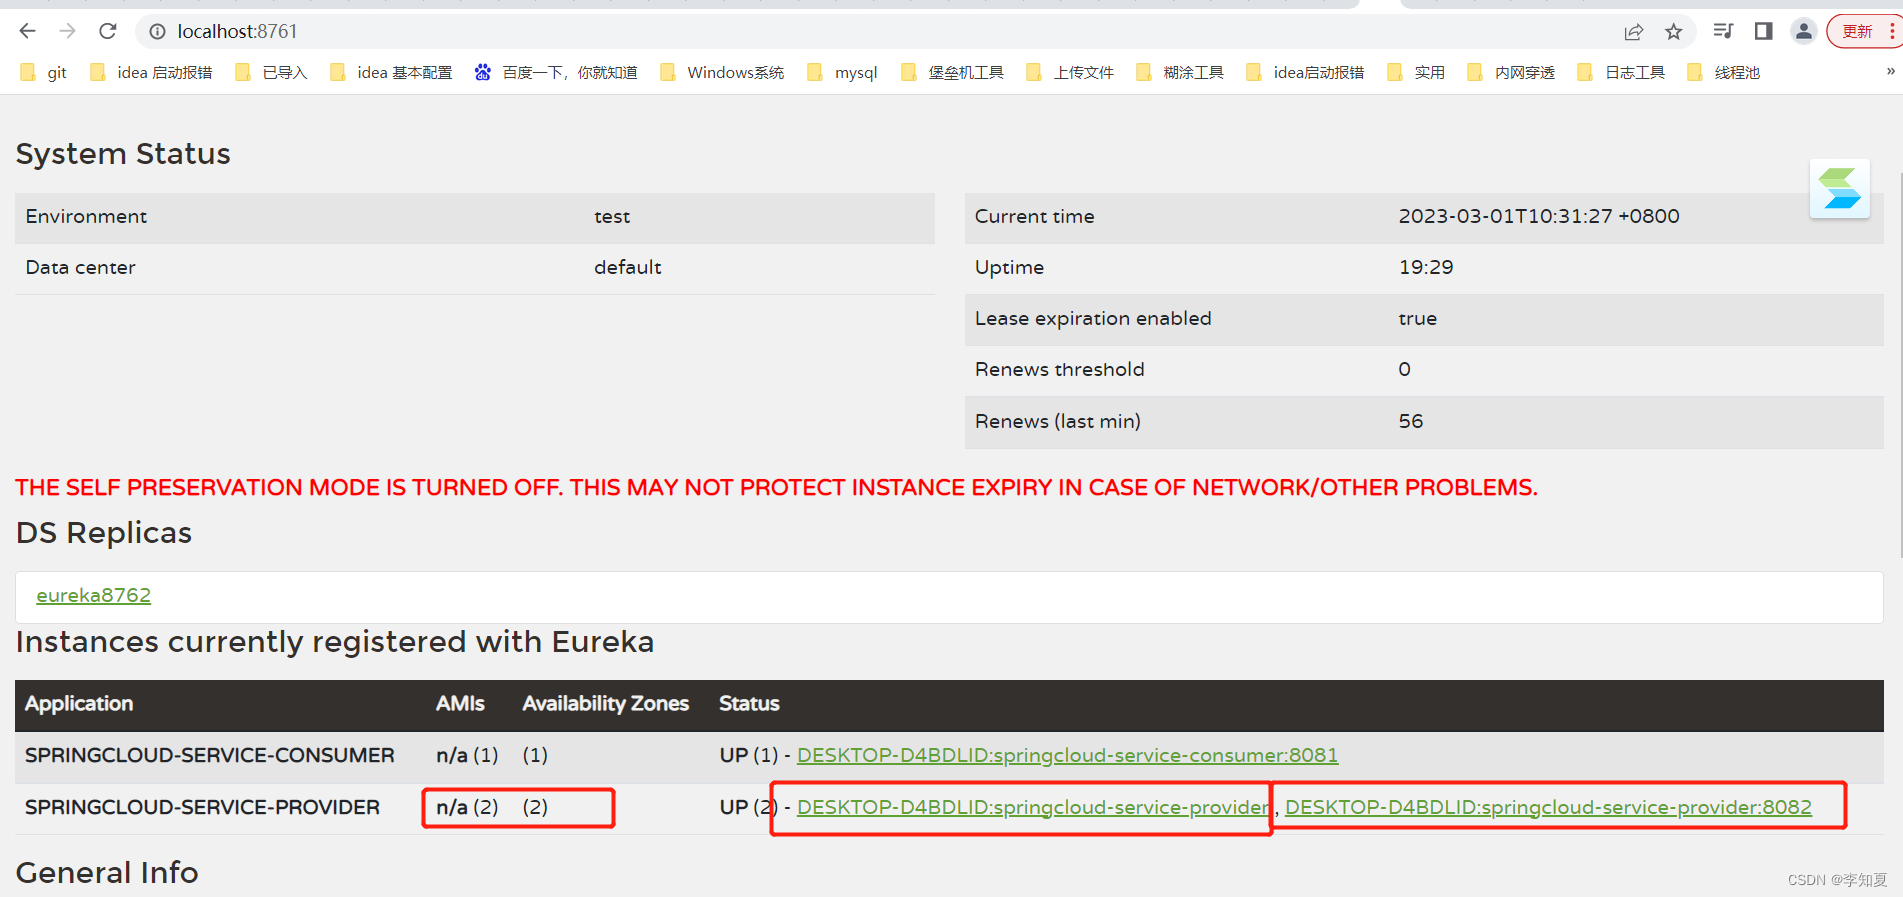Click the AMIs column header

[460, 703]
